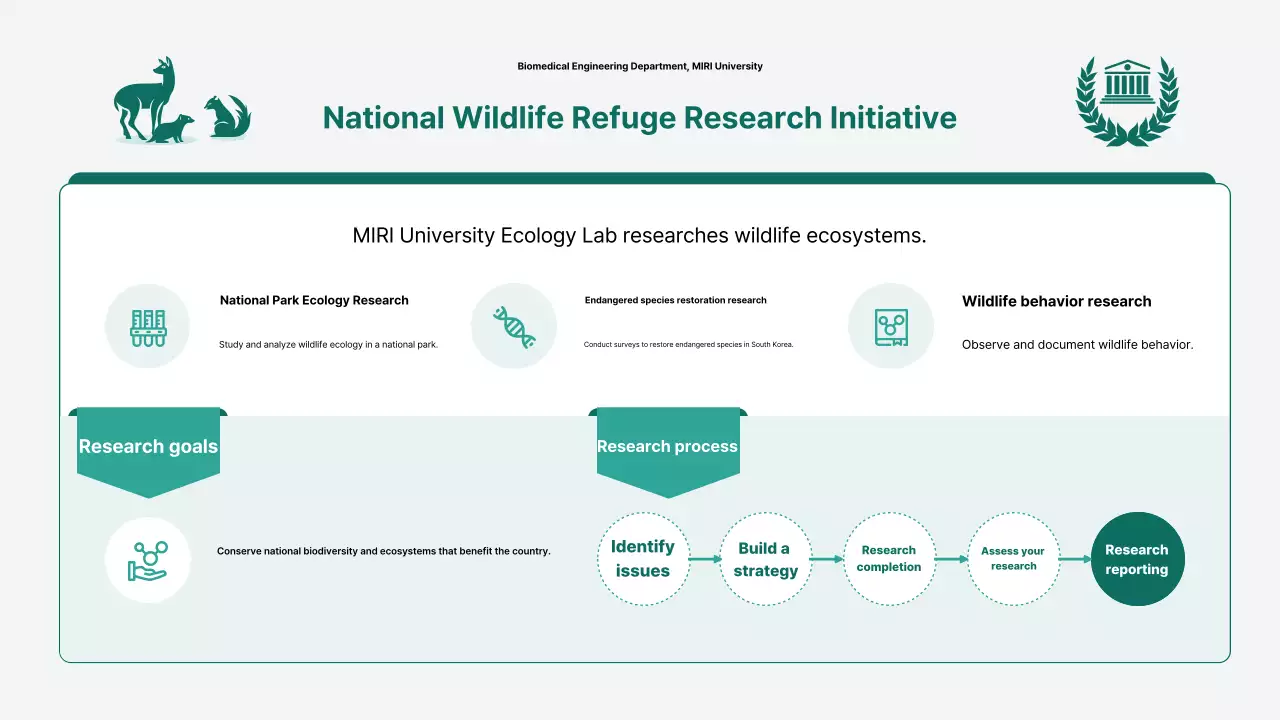Select the Research goals banner

[148, 448]
